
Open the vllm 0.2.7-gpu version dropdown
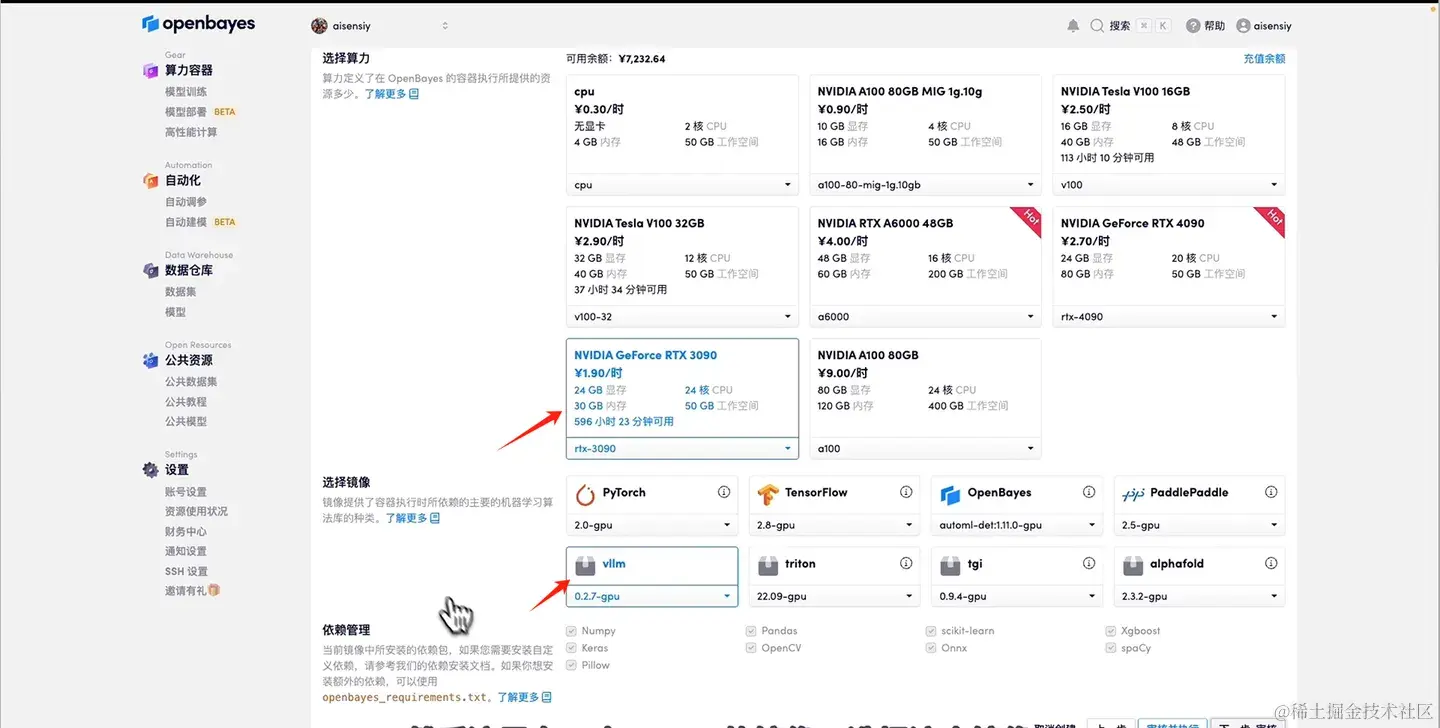click(652, 596)
